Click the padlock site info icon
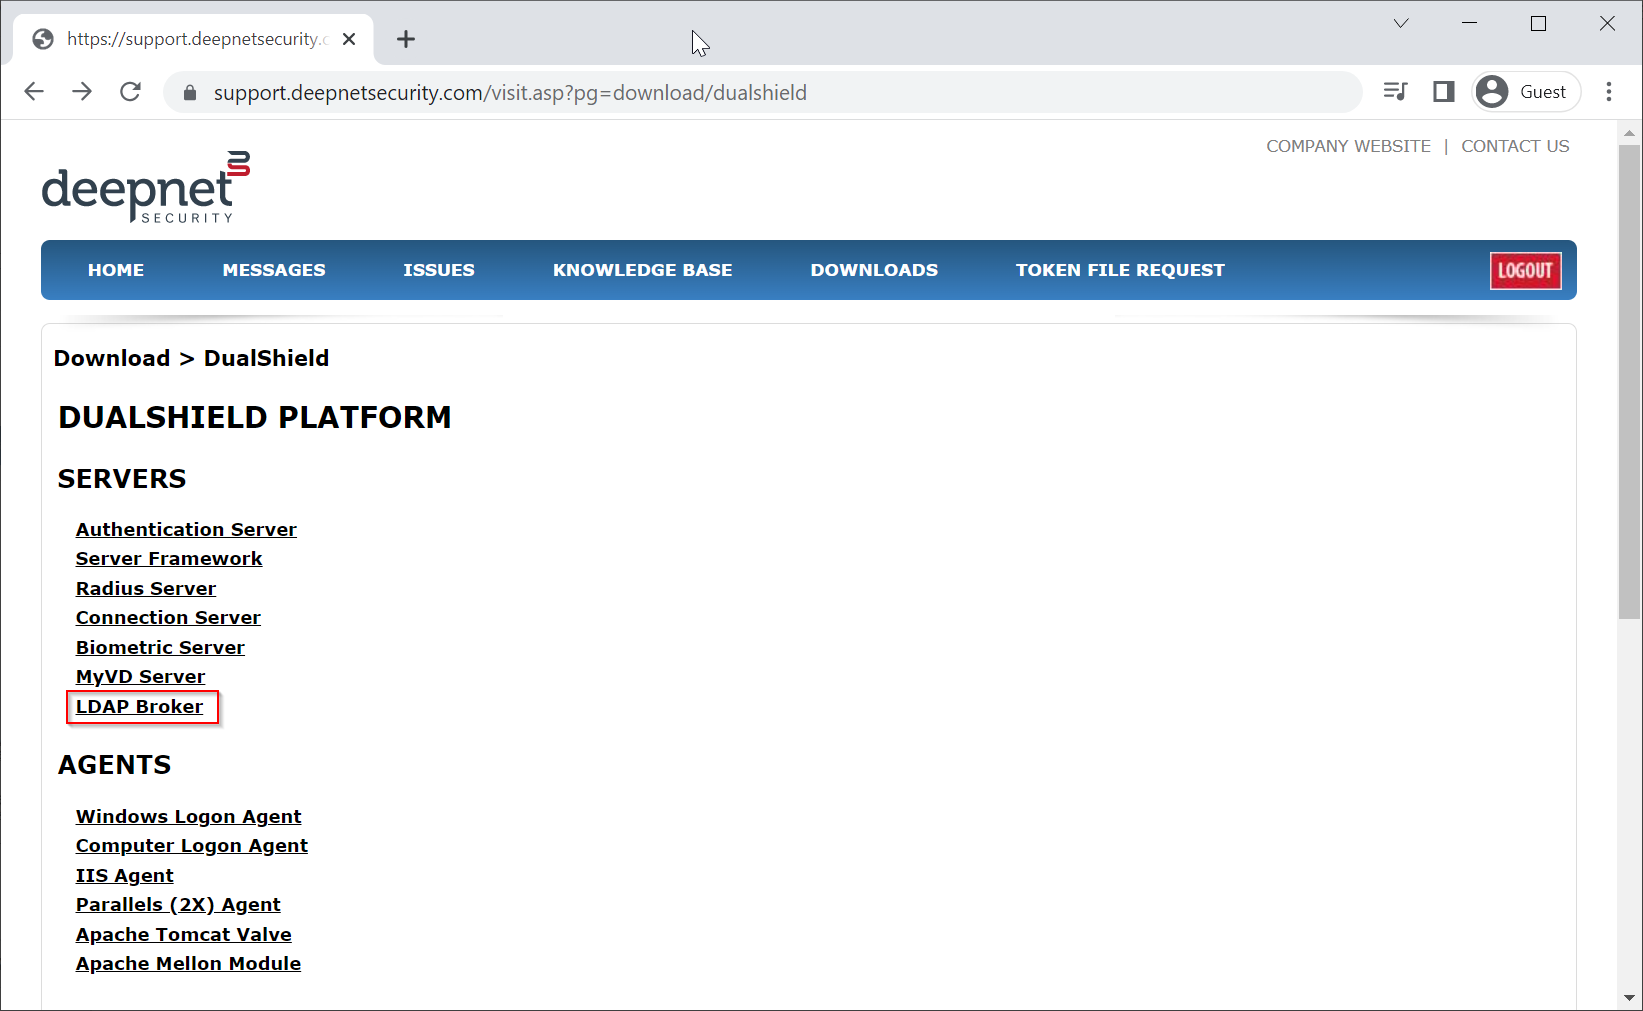The width and height of the screenshot is (1643, 1011). [190, 93]
